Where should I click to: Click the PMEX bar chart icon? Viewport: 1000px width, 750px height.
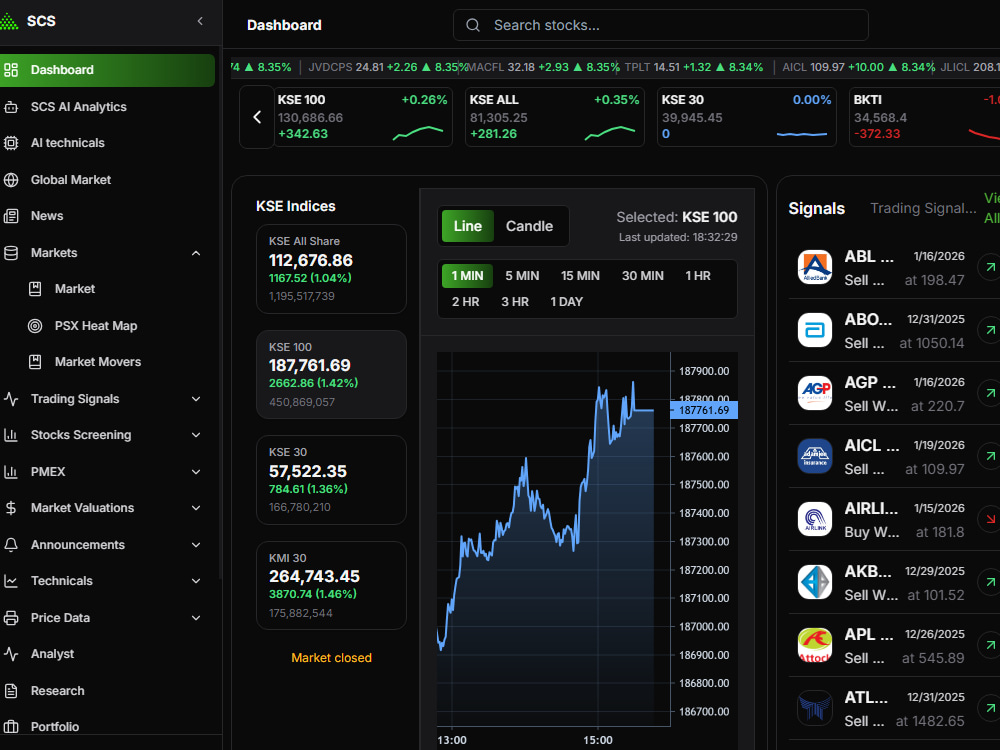pyautogui.click(x=11, y=472)
